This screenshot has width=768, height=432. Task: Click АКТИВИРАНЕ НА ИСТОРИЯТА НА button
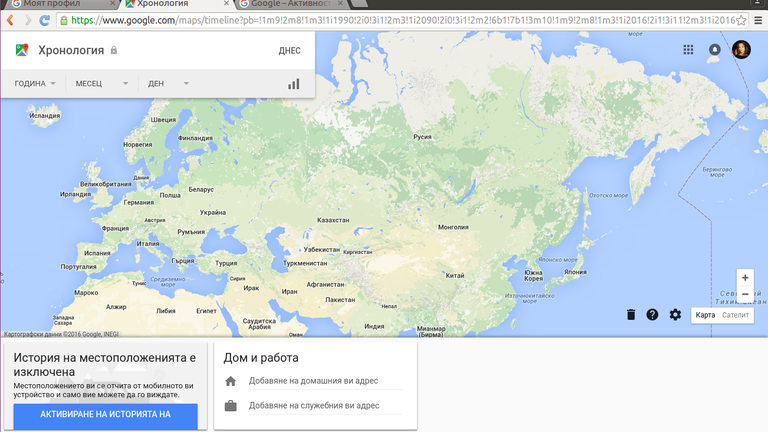click(x=105, y=414)
